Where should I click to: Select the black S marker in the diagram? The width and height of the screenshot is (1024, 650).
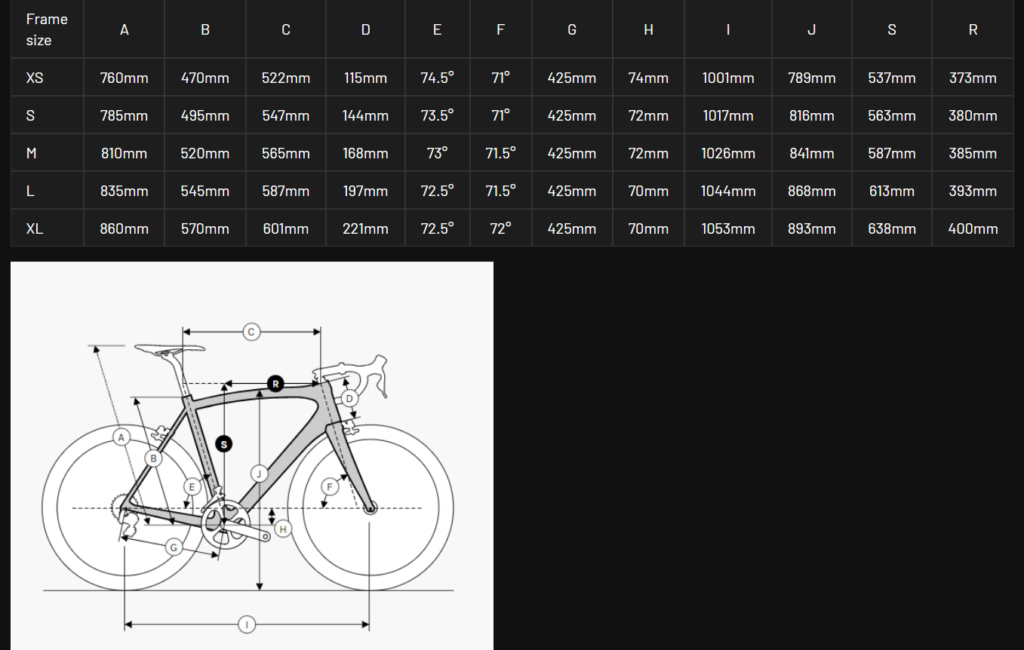click(224, 443)
